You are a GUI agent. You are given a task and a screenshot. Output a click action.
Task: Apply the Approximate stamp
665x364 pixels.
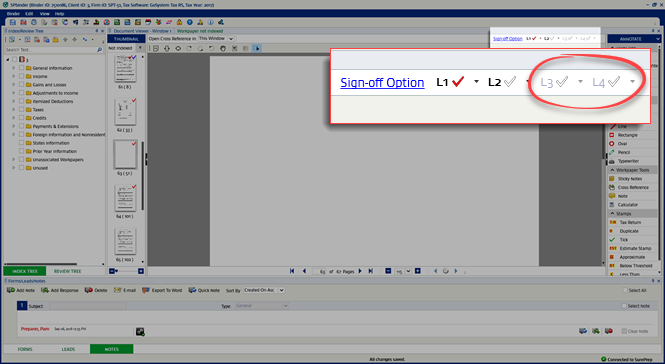(x=632, y=257)
